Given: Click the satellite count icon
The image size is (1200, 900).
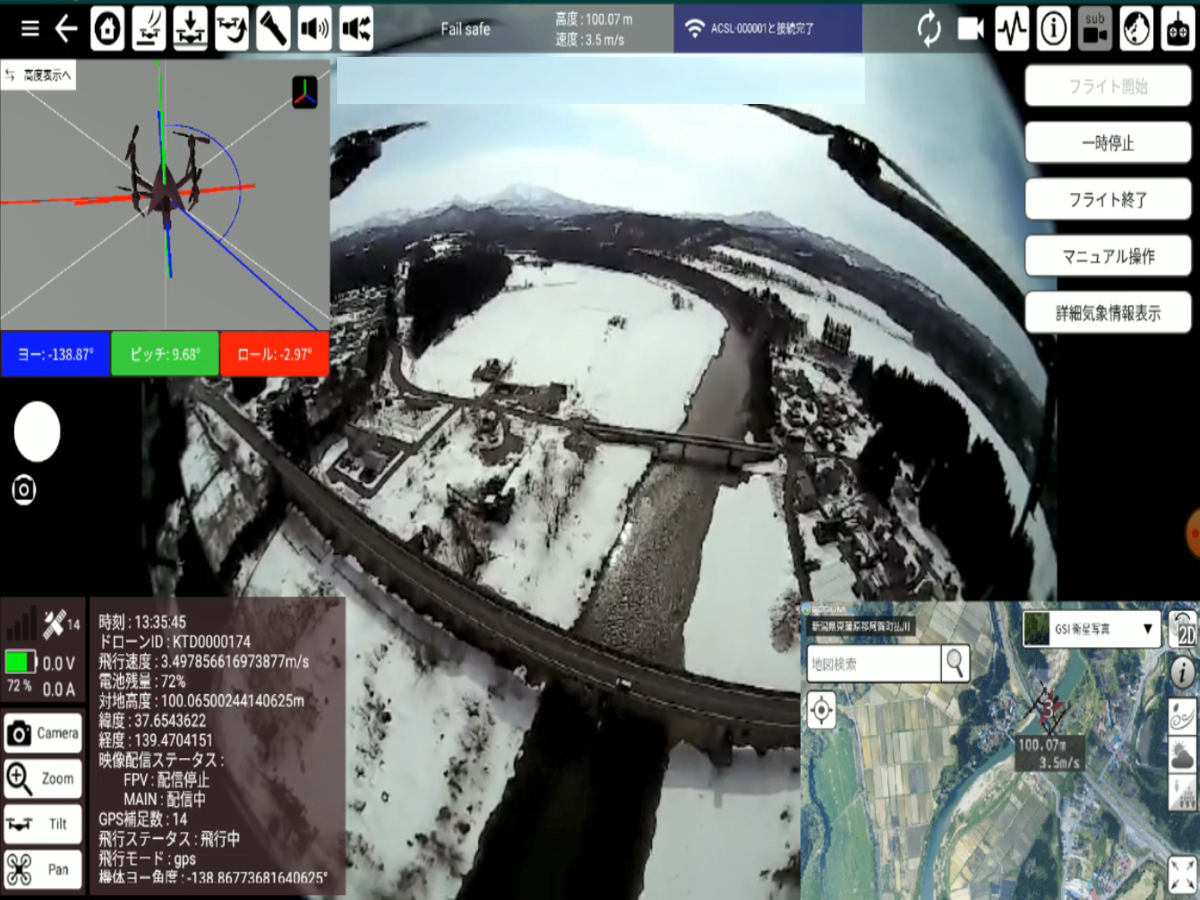Looking at the screenshot, I should click(x=60, y=625).
